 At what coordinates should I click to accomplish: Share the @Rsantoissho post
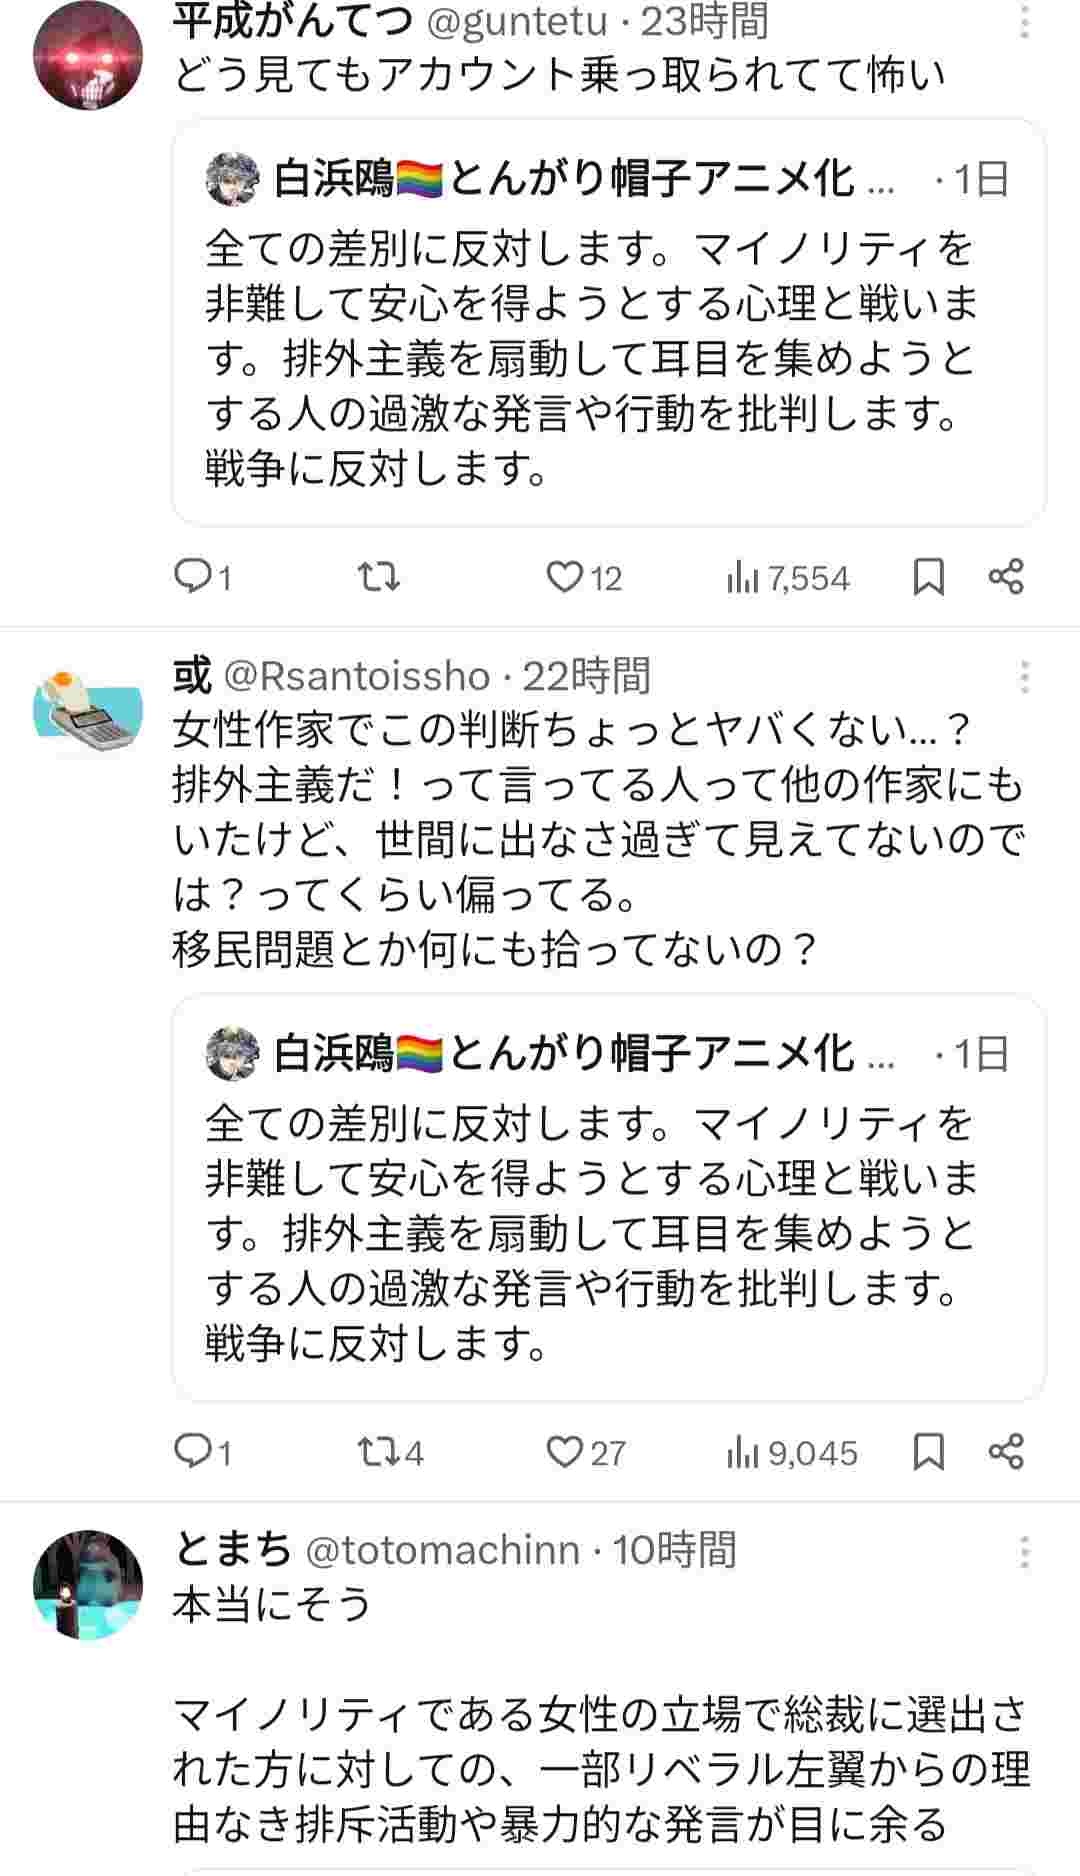pos(1005,1451)
